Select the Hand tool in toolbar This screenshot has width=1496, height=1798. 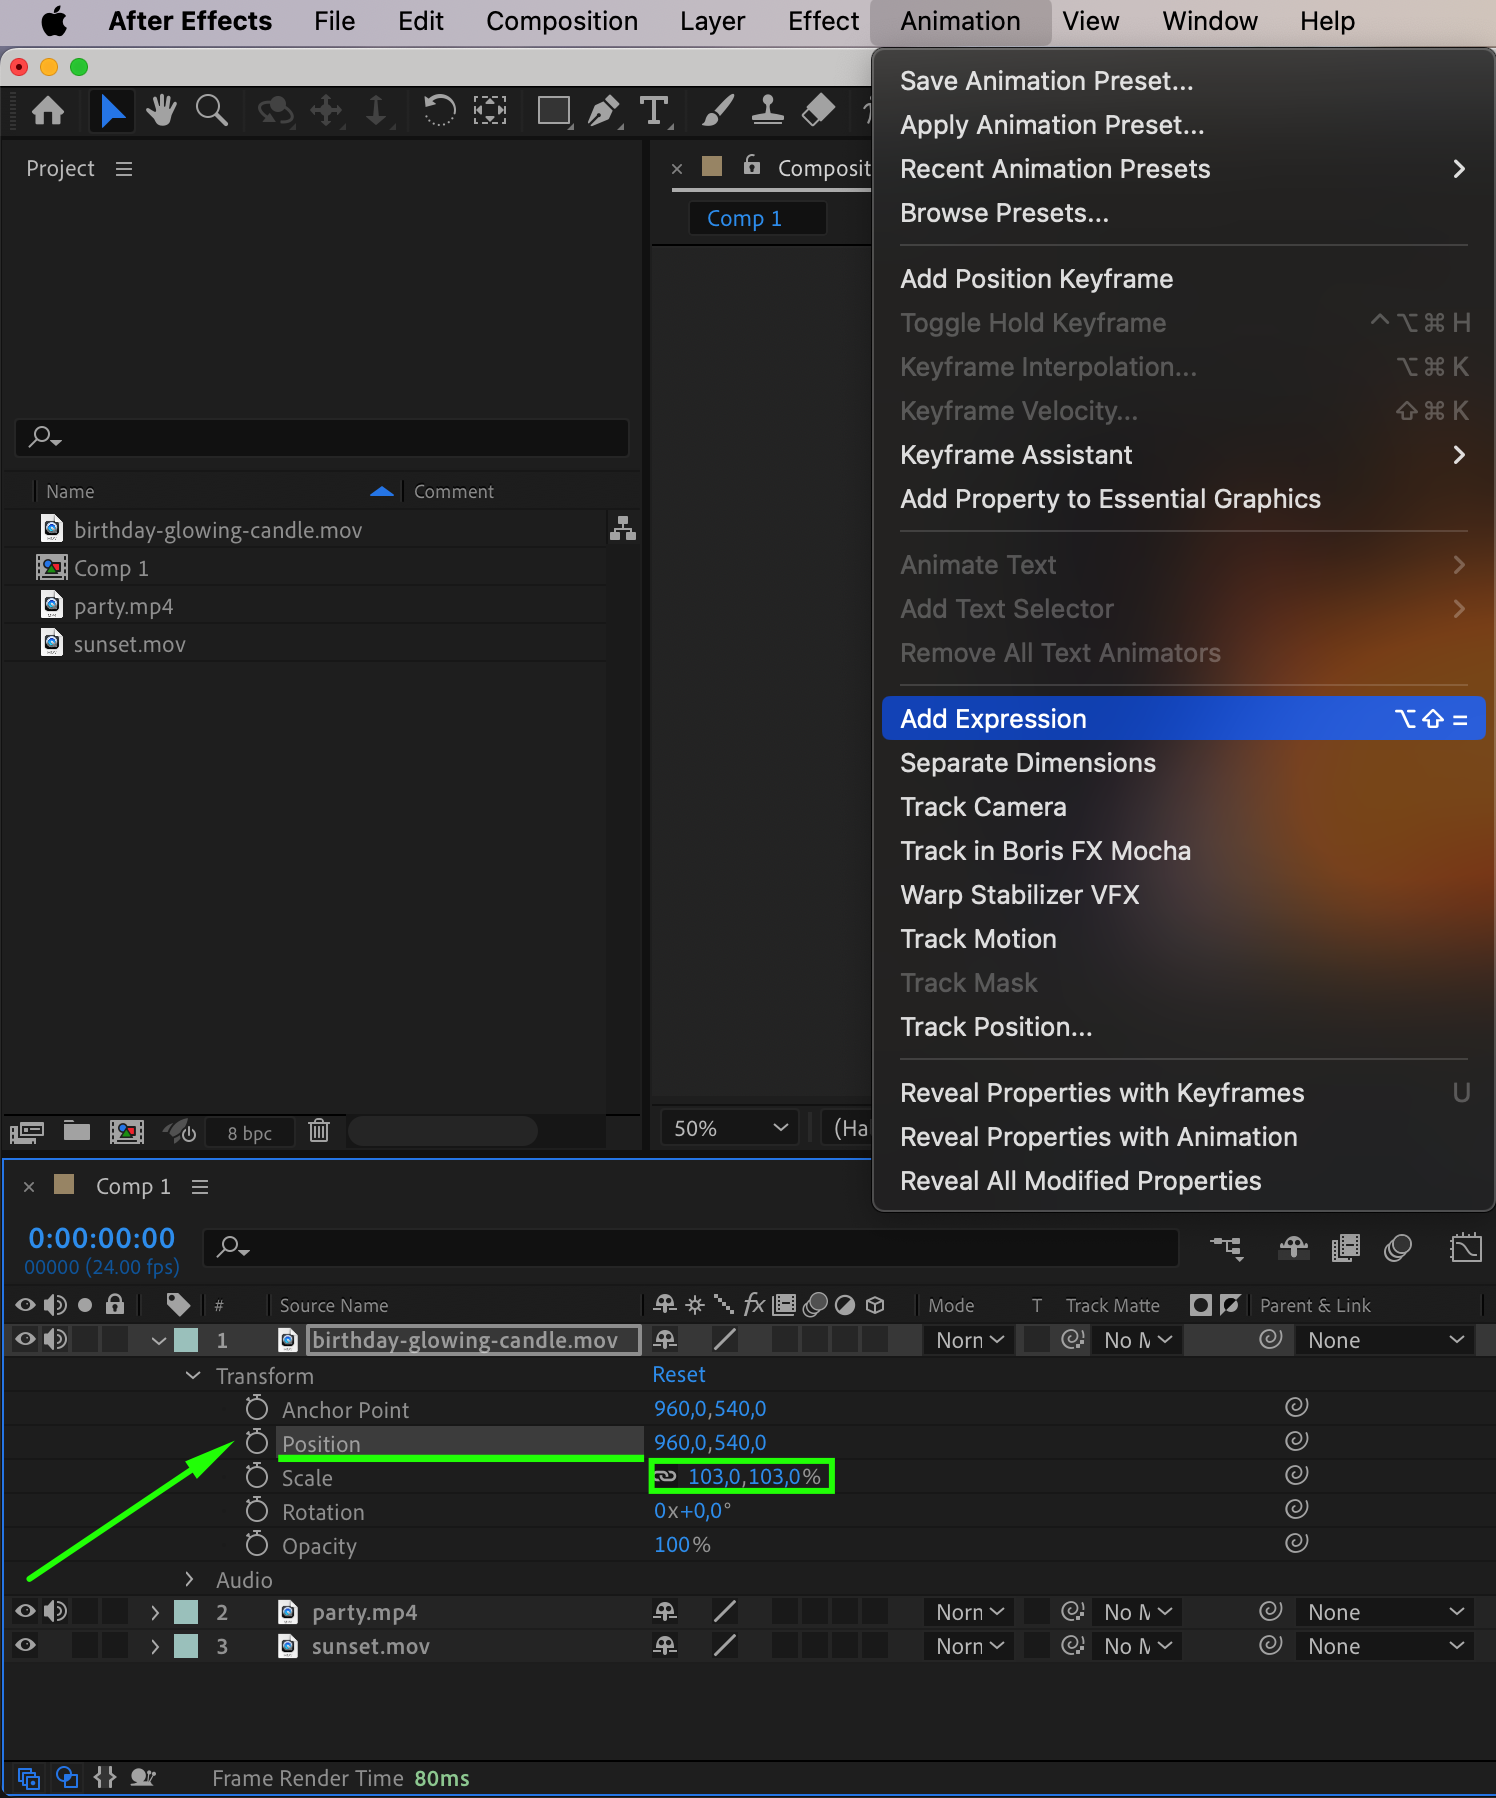(160, 110)
